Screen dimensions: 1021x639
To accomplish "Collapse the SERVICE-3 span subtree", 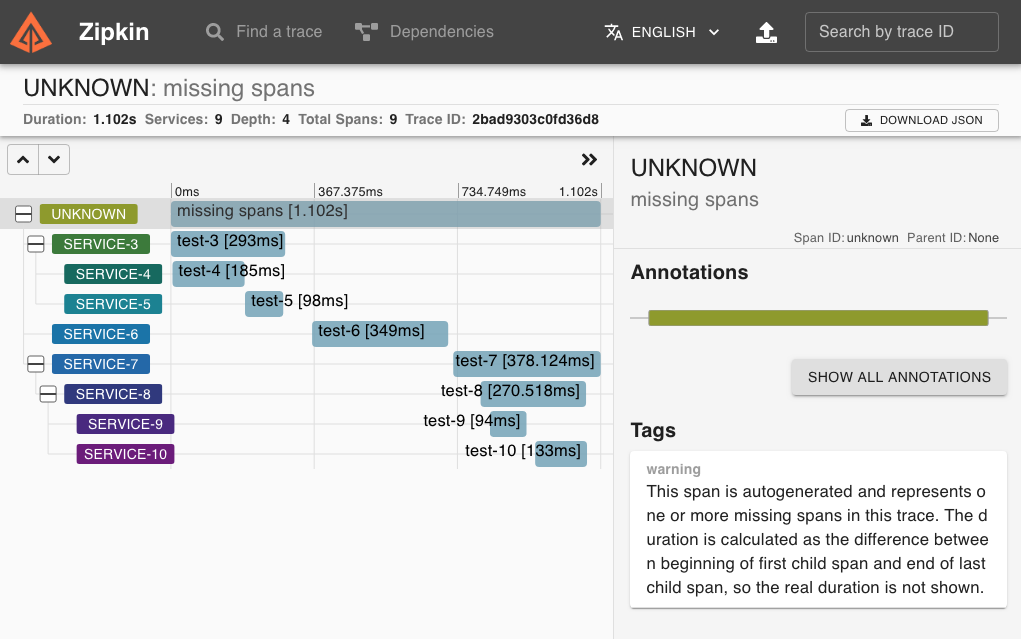I will click(x=34, y=243).
